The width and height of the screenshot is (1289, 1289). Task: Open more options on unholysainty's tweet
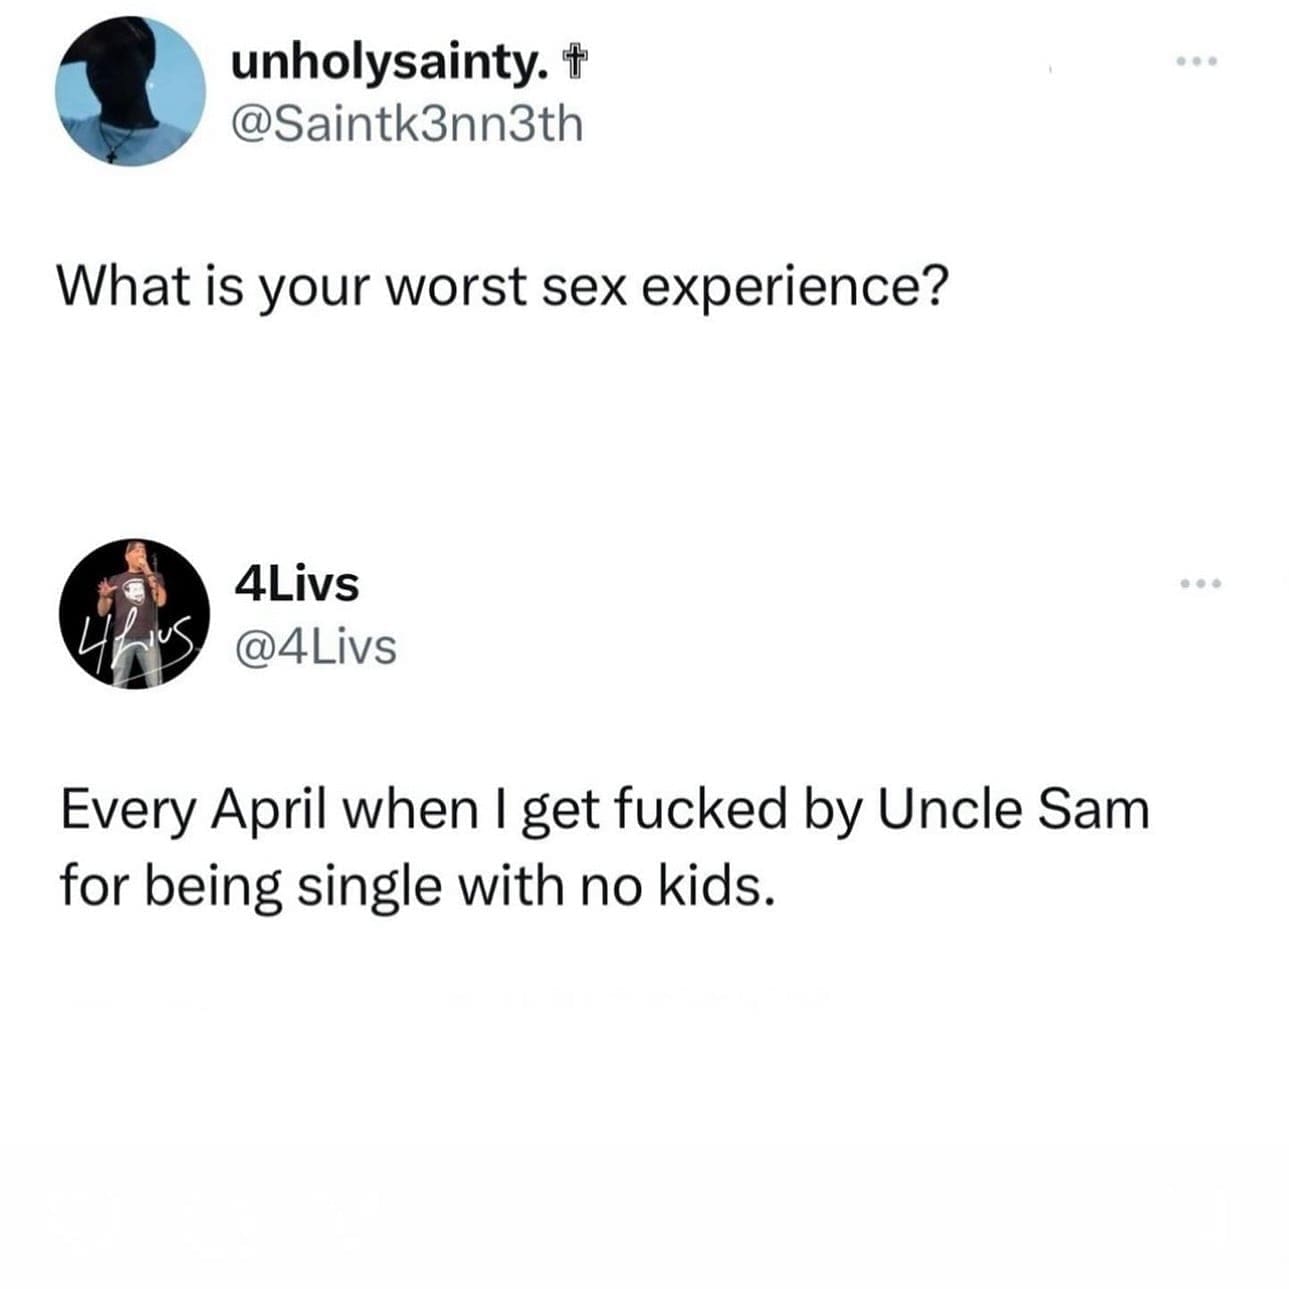point(1196,63)
